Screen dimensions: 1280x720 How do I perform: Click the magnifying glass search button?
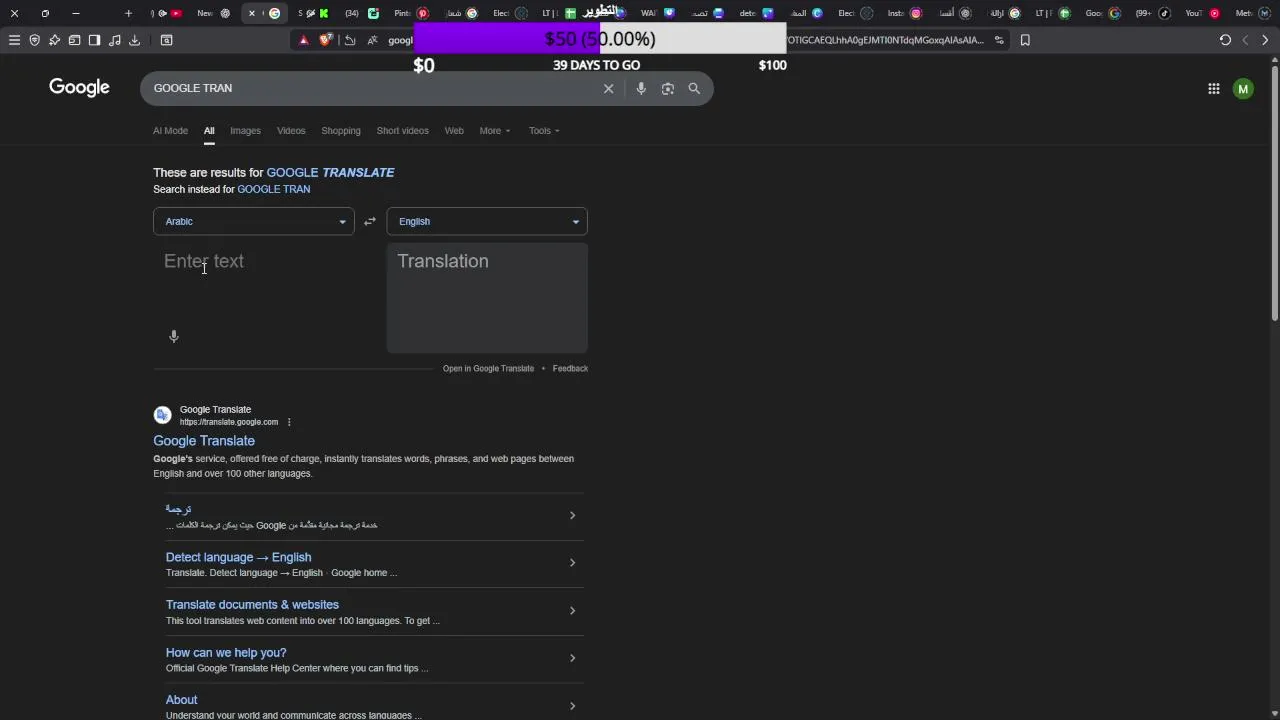click(x=694, y=88)
